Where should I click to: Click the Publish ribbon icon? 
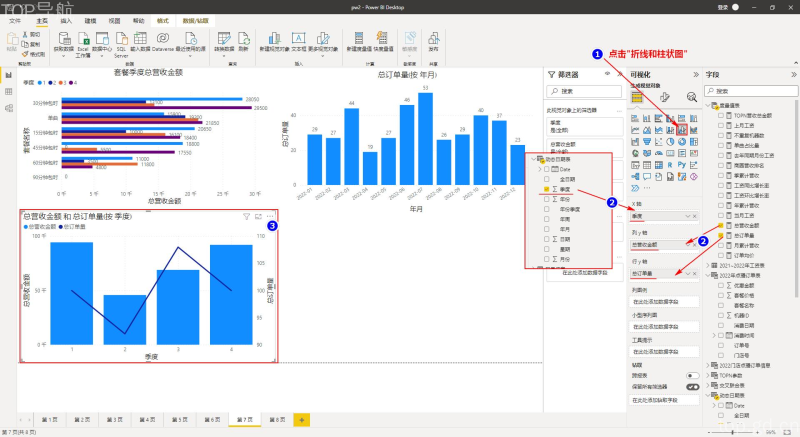click(x=433, y=42)
